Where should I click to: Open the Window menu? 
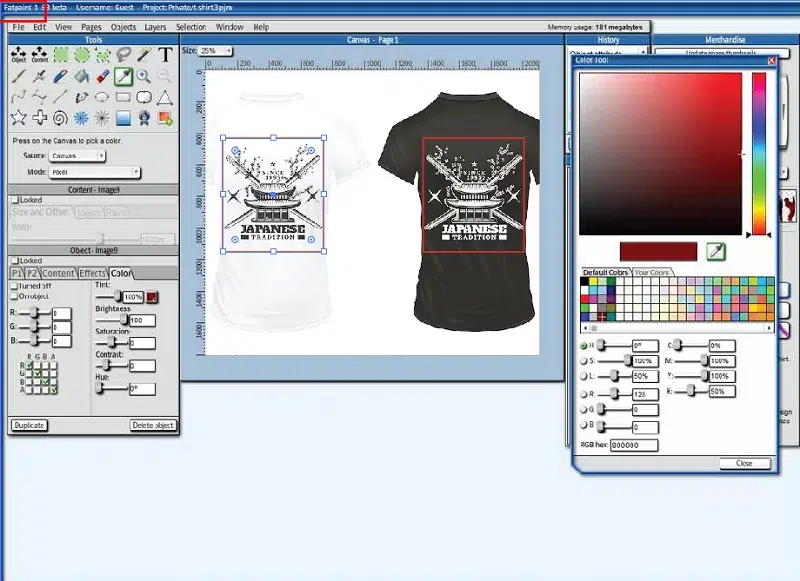[x=229, y=27]
